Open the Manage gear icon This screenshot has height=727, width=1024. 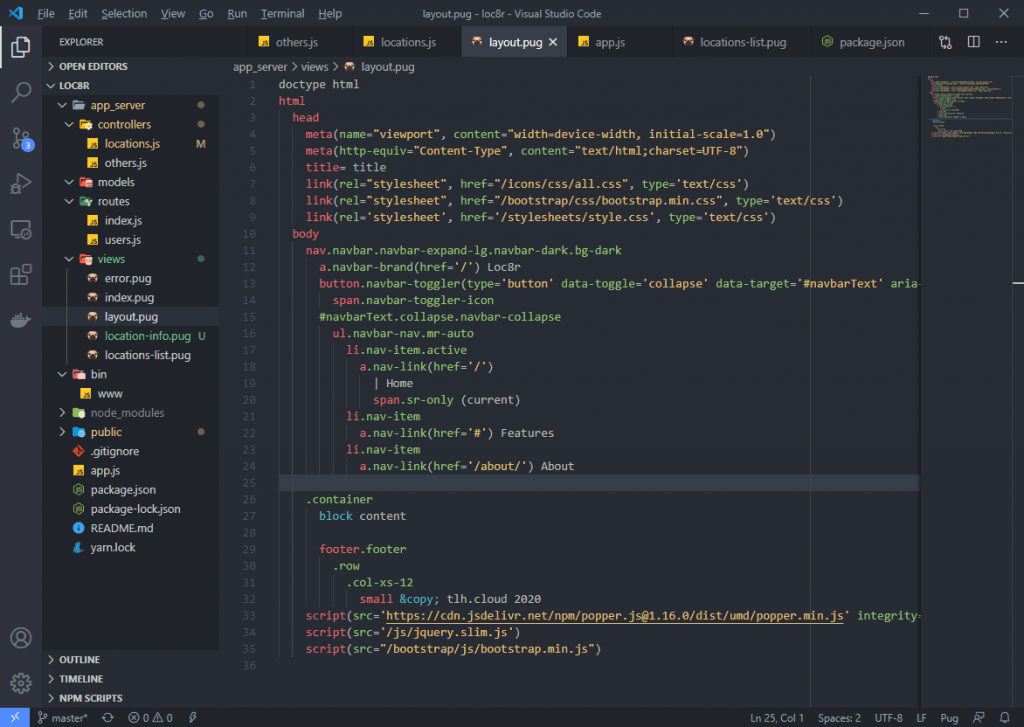(x=21, y=683)
